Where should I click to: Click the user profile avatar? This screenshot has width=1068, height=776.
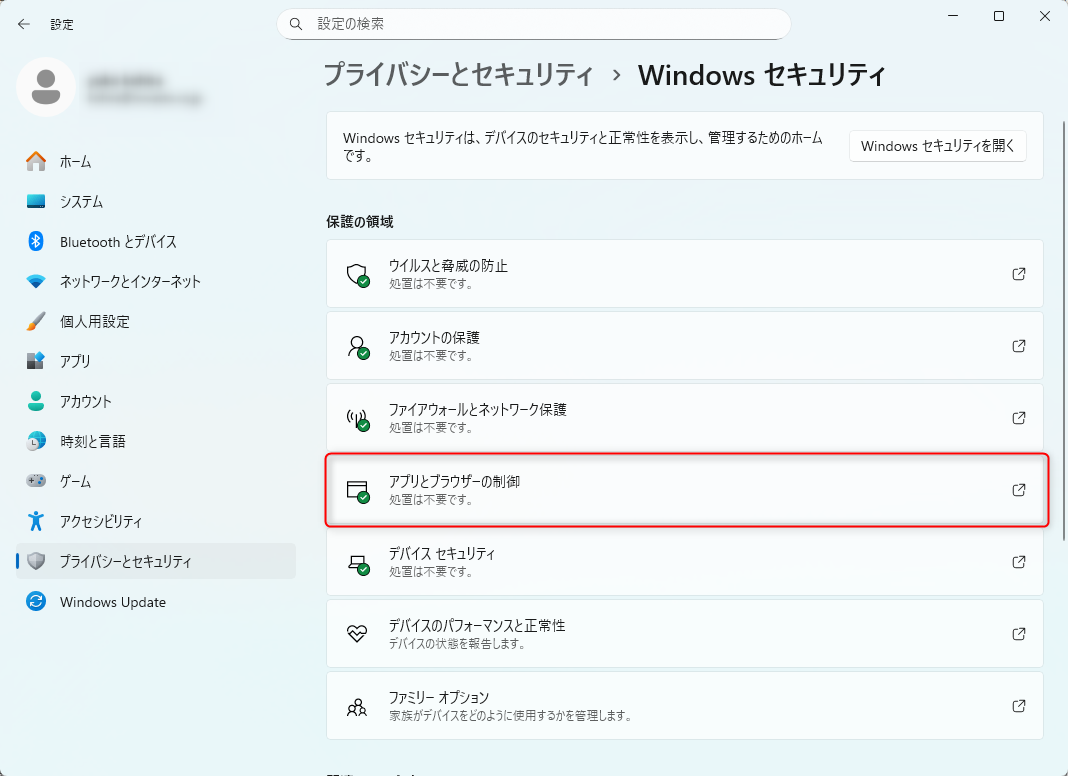pos(46,87)
